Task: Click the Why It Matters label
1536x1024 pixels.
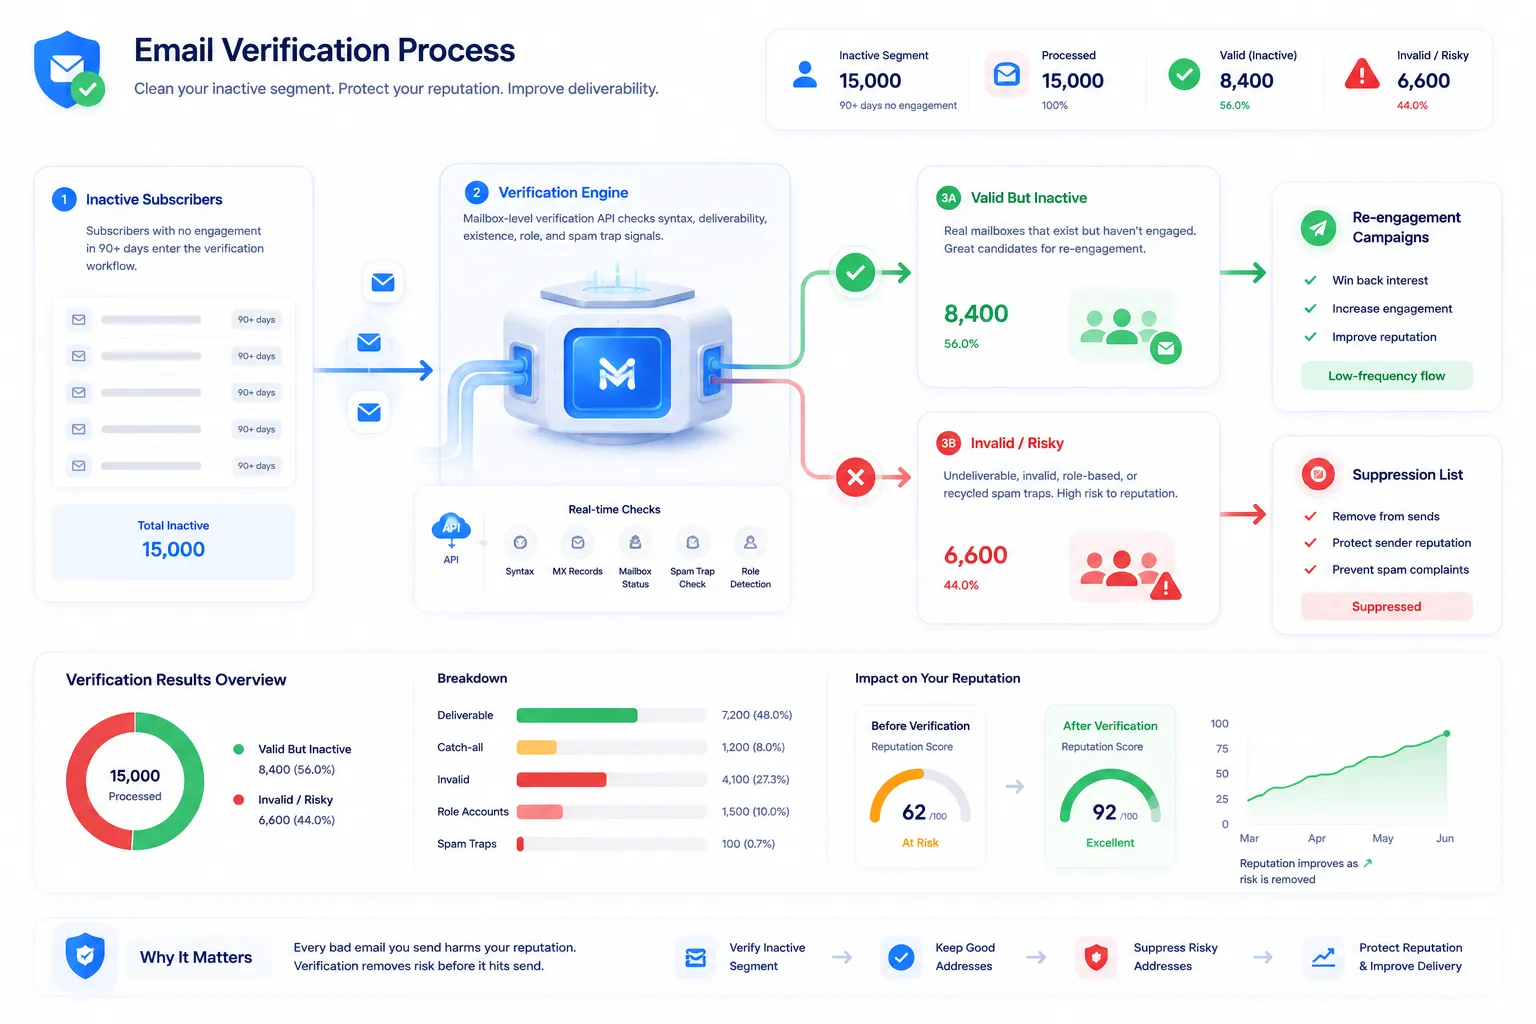Action: 196,957
